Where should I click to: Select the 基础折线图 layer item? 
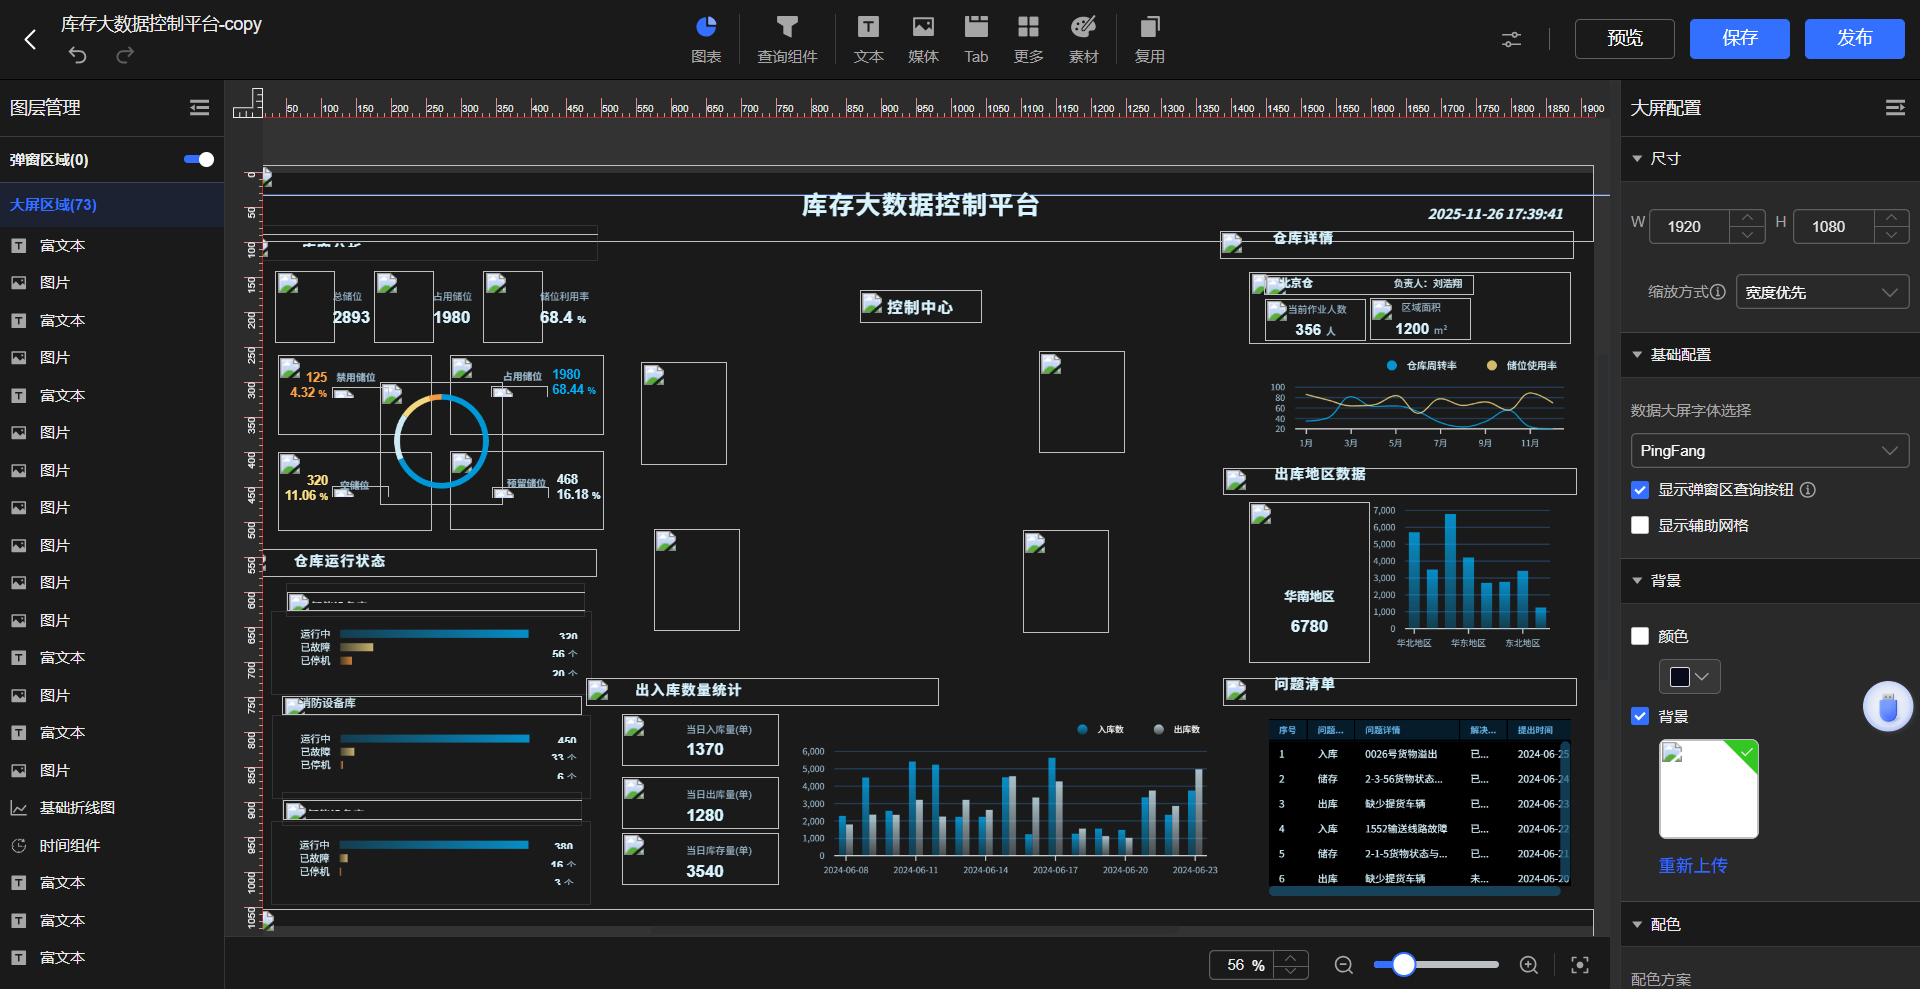tap(77, 808)
